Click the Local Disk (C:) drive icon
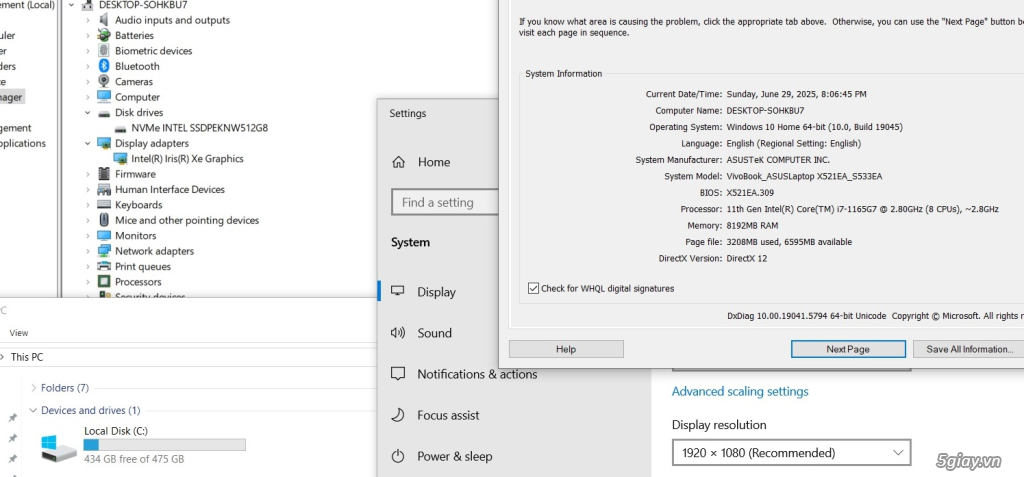Image resolution: width=1024 pixels, height=477 pixels. pos(59,448)
